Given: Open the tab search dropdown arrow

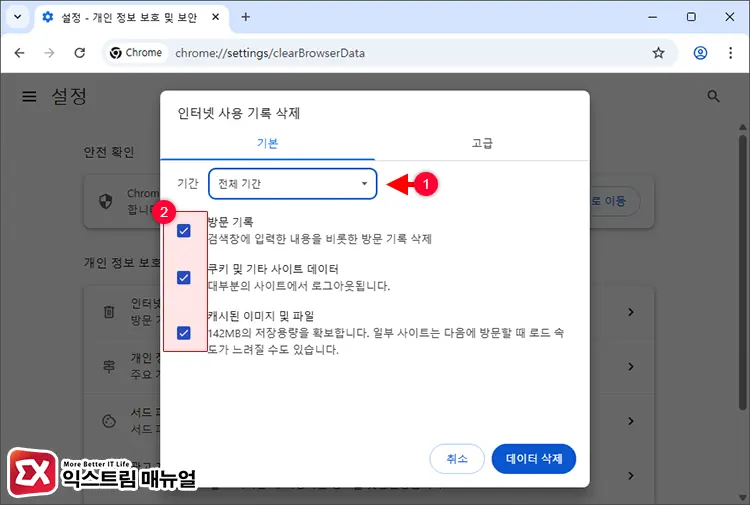Looking at the screenshot, I should coord(17,17).
